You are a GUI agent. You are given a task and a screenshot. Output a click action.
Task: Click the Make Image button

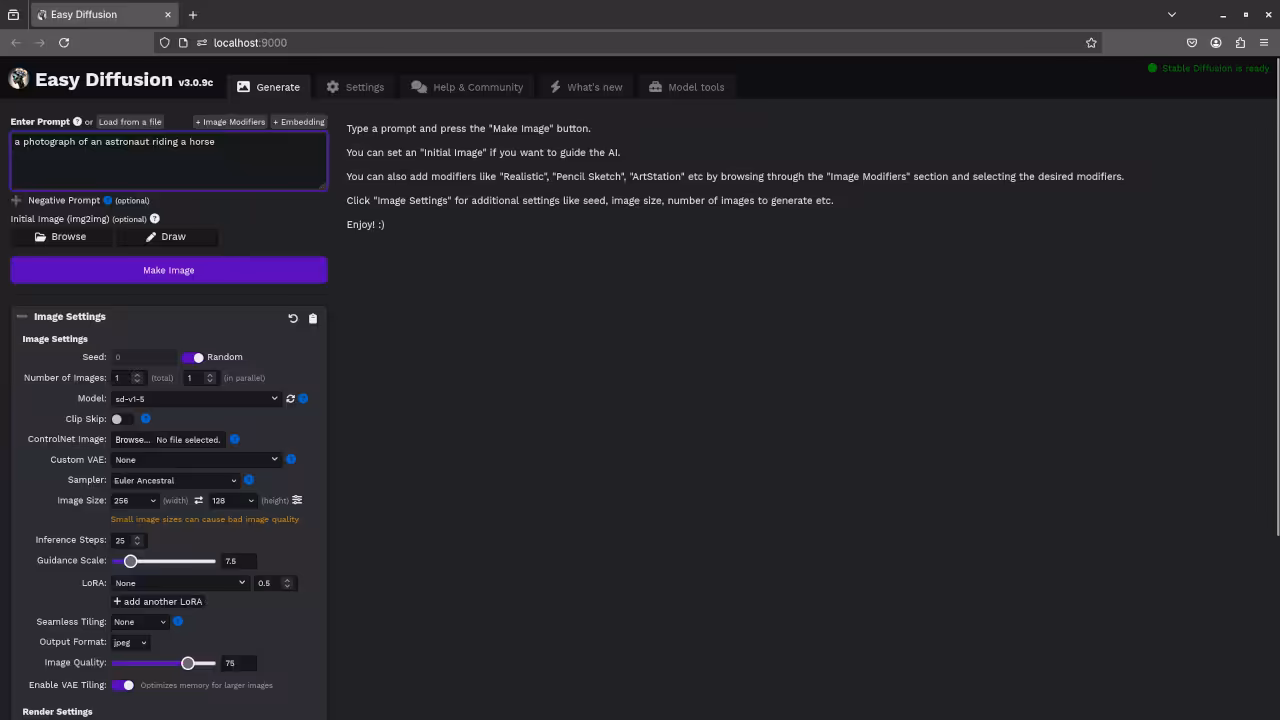coord(169,270)
